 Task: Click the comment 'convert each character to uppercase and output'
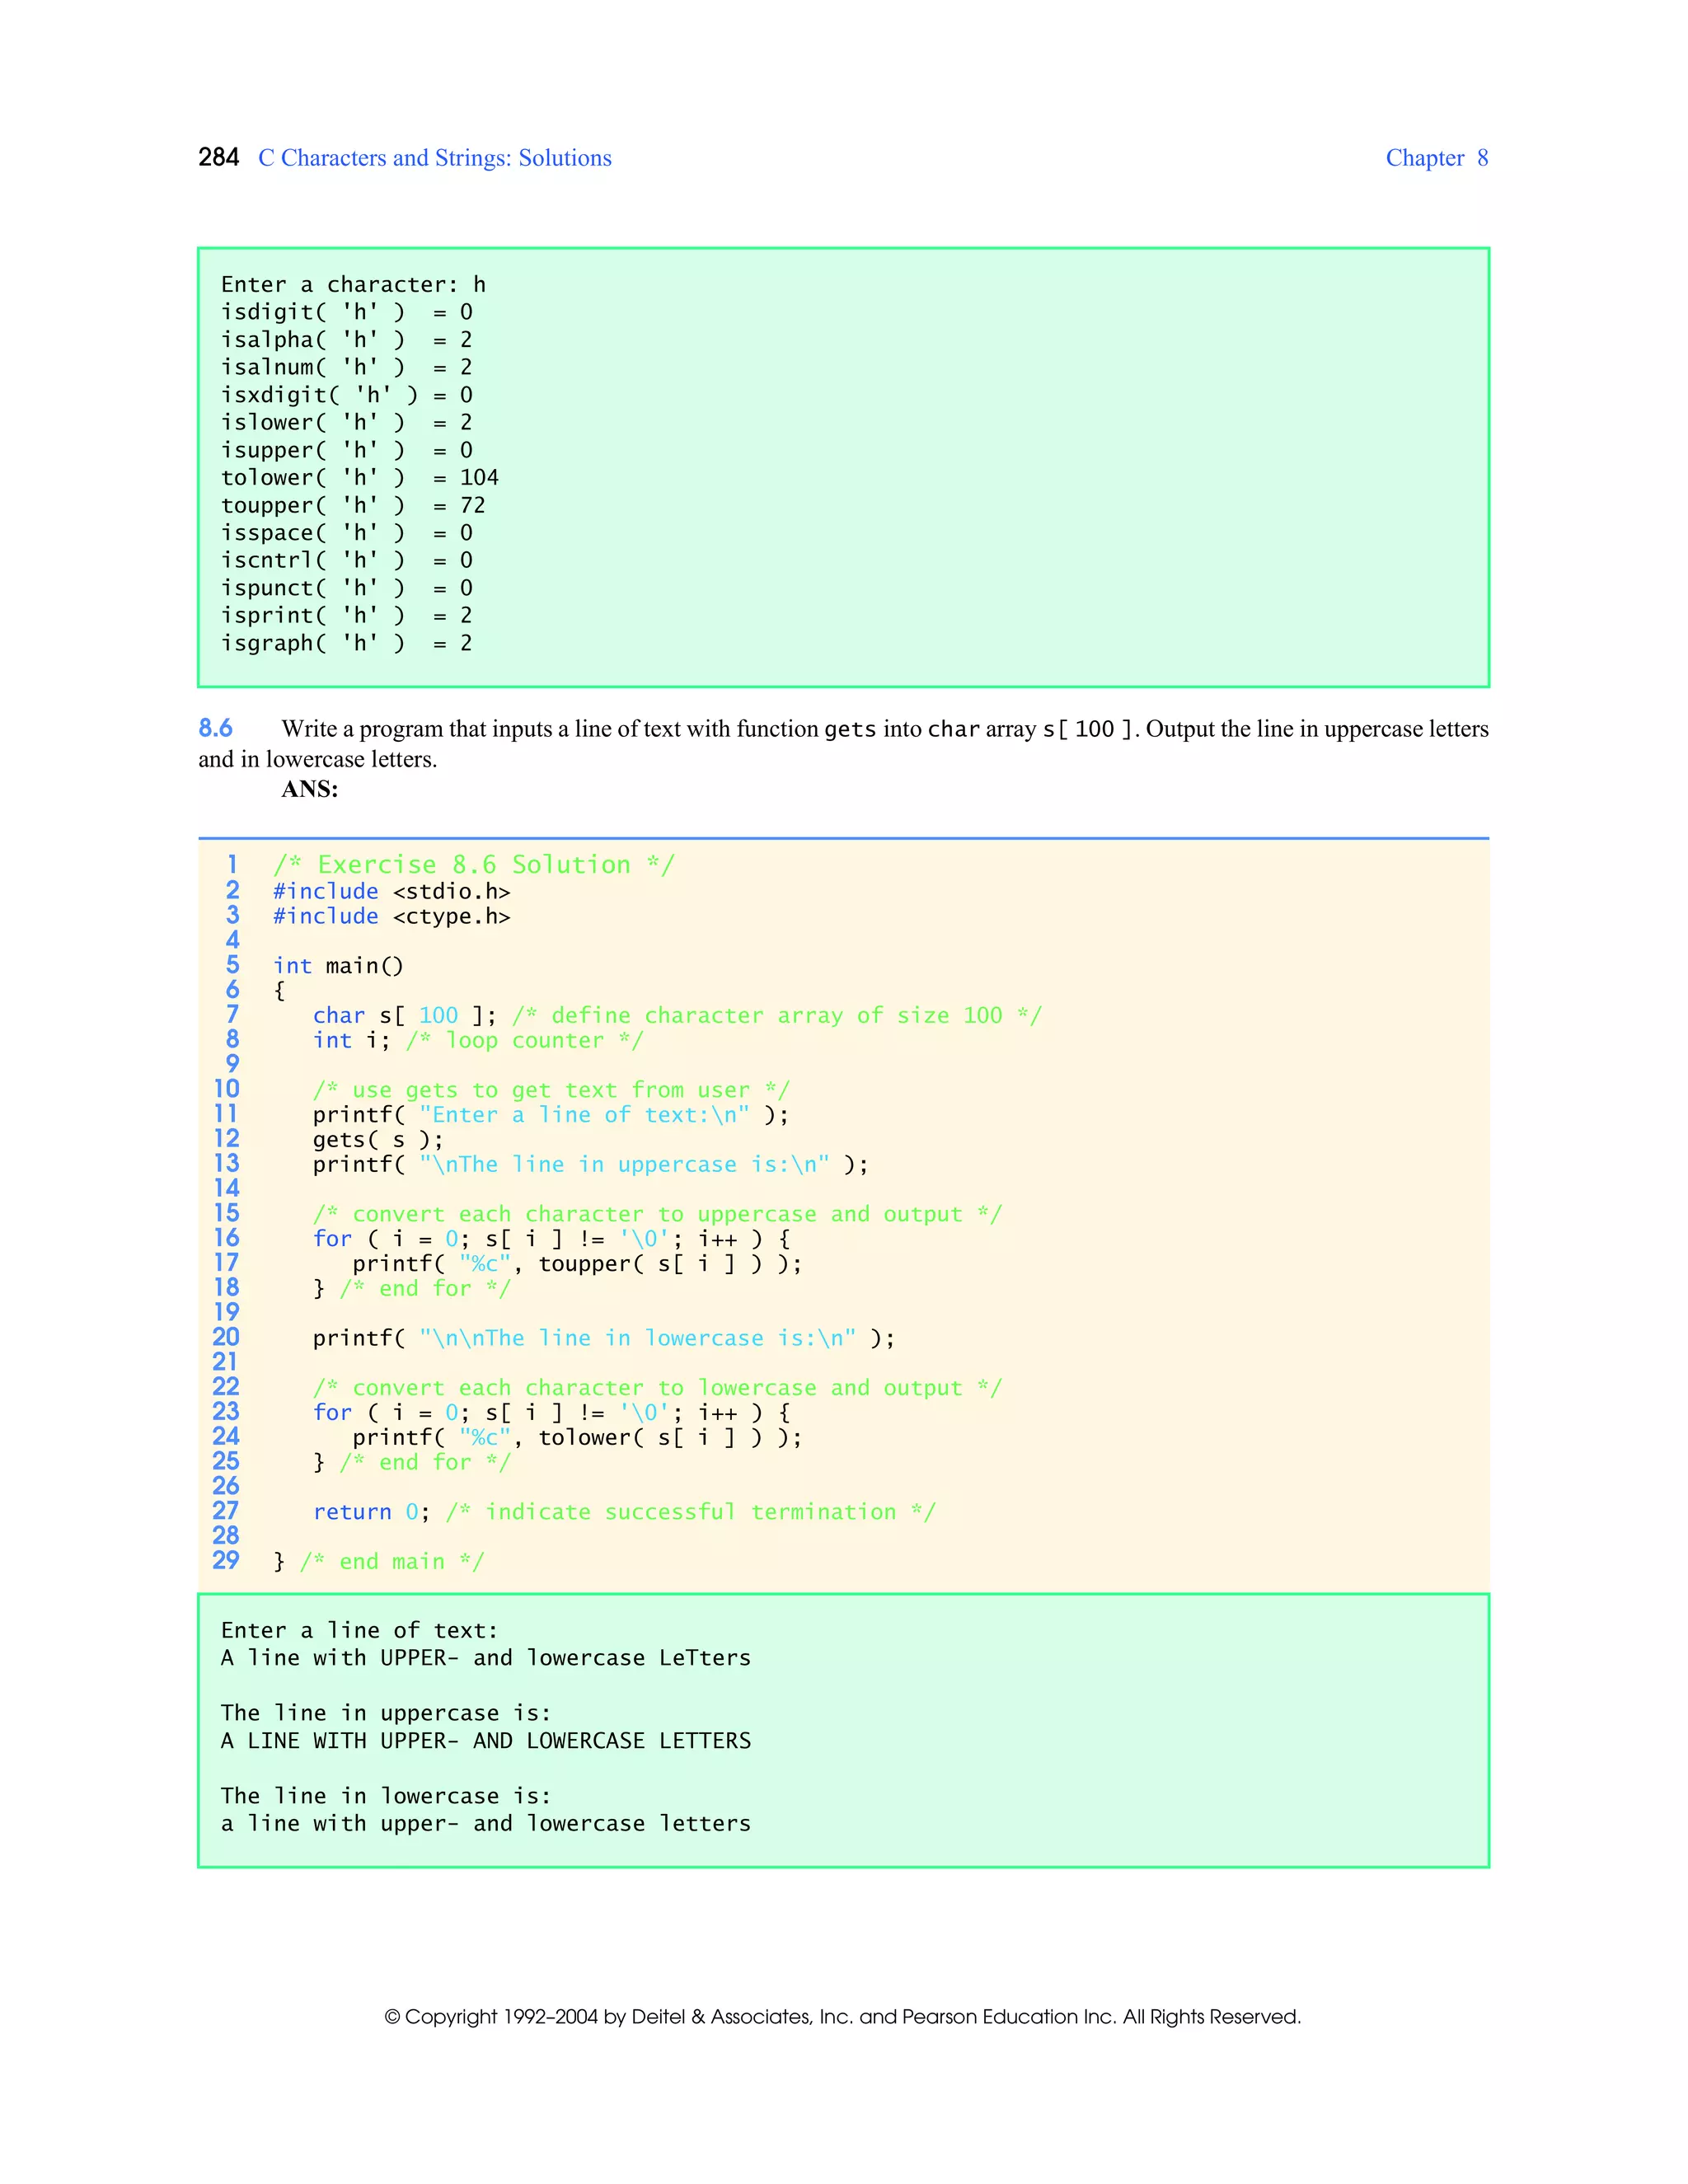(x=657, y=1215)
